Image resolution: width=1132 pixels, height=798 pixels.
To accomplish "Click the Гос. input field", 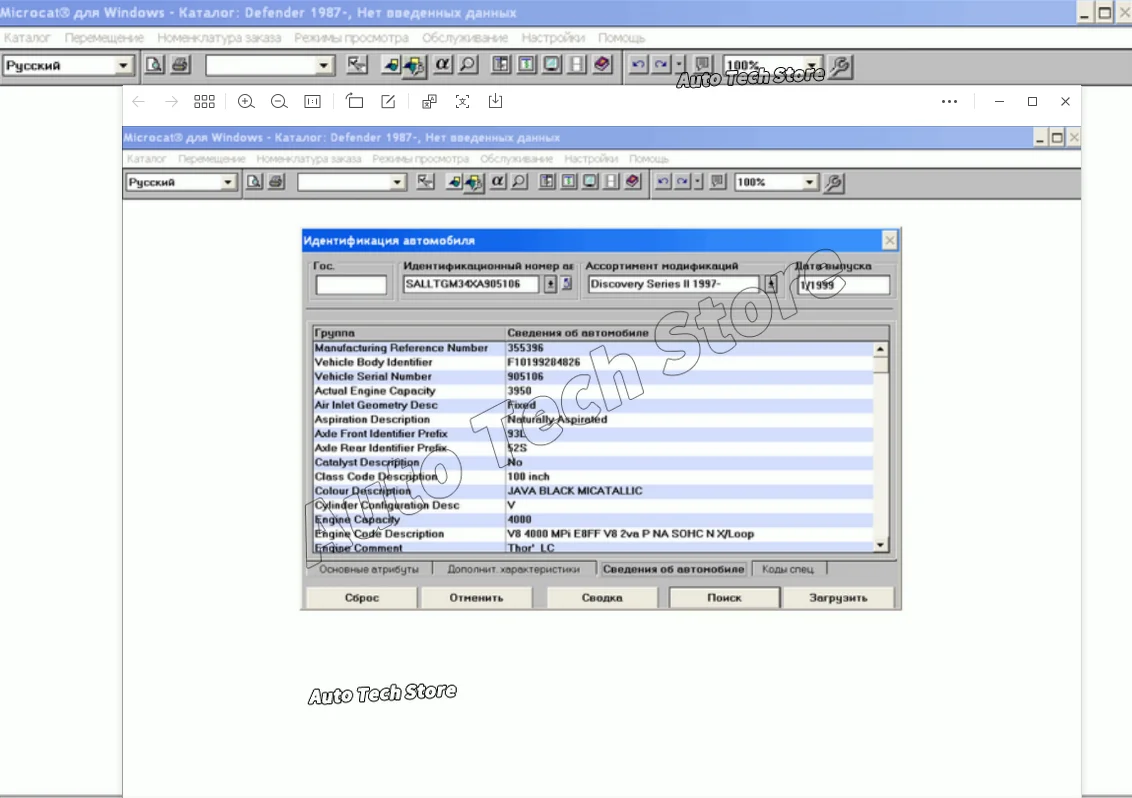I will pyautogui.click(x=351, y=285).
